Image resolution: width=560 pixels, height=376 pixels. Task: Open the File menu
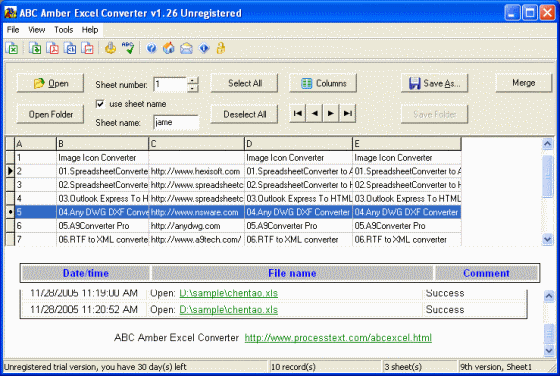coord(13,30)
